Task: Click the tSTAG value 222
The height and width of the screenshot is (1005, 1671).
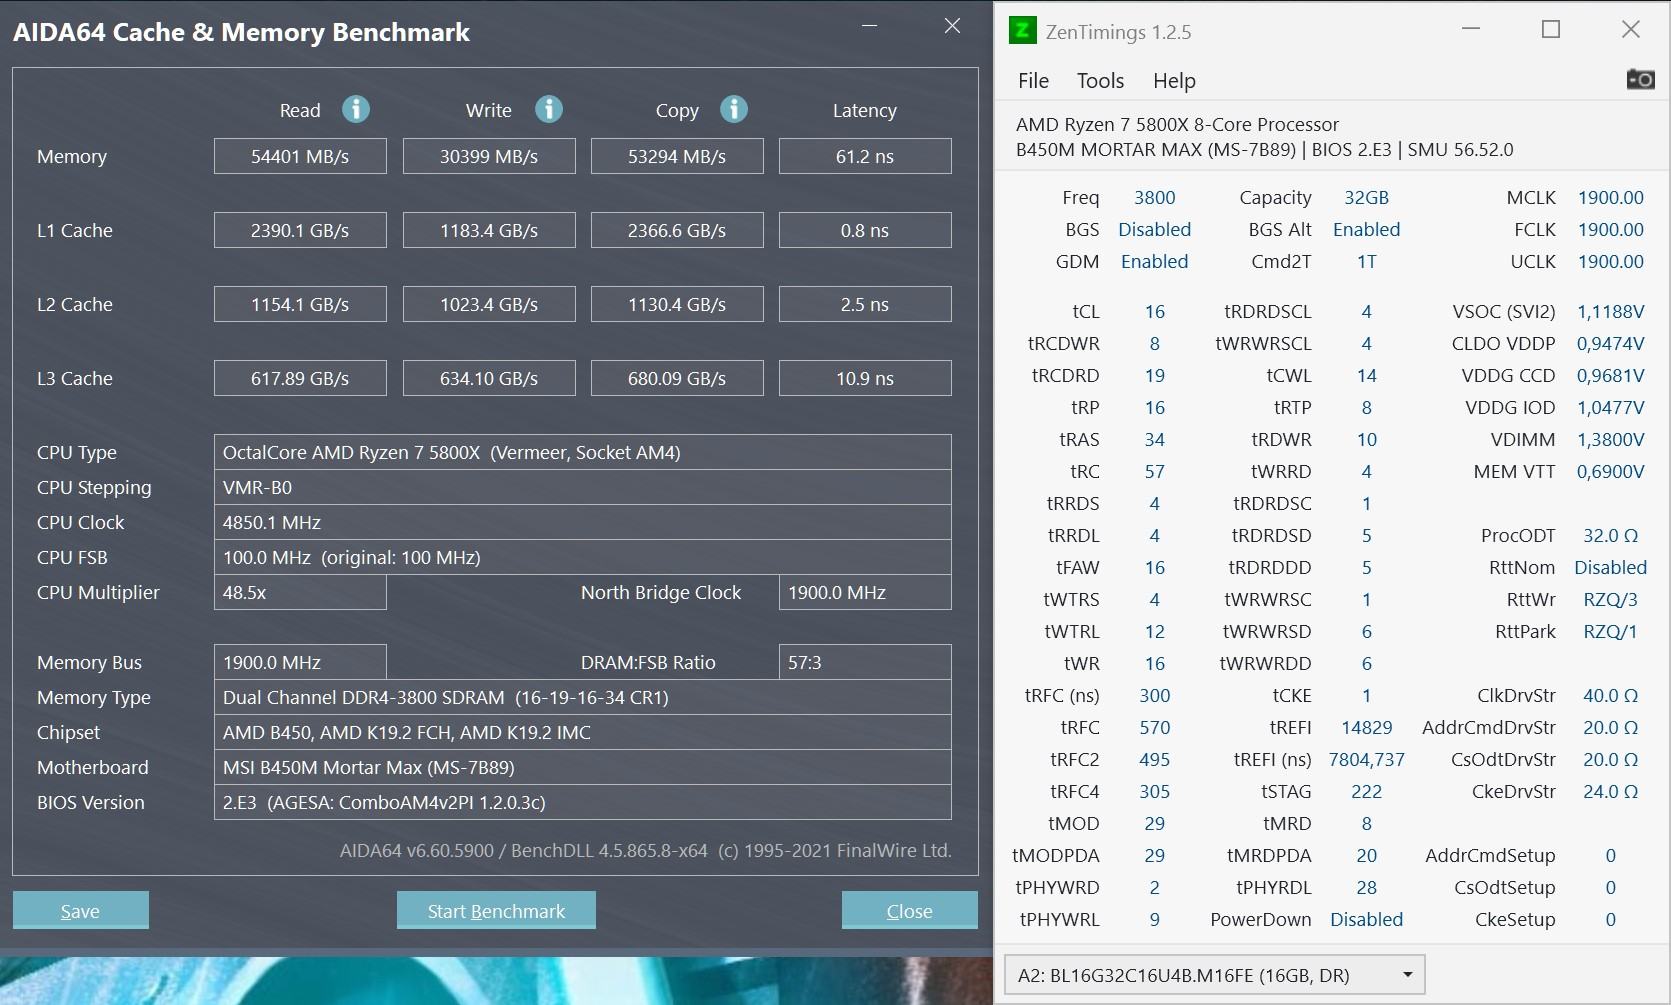Action: pyautogui.click(x=1366, y=791)
